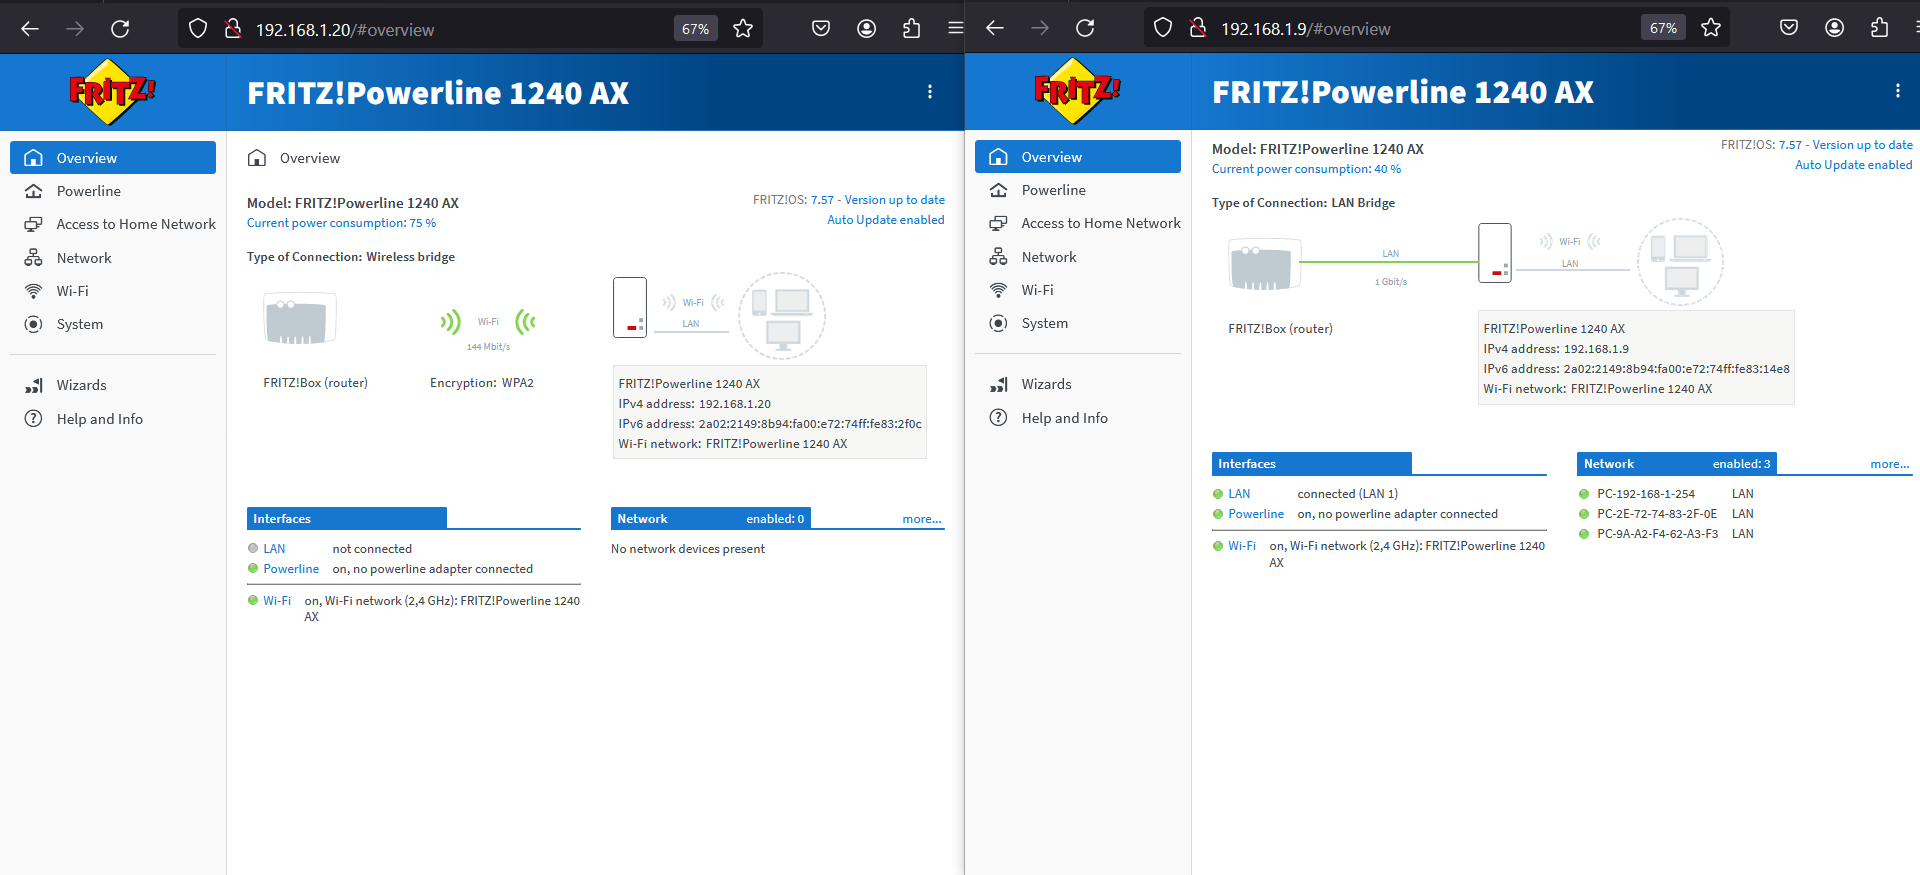1920x875 pixels.
Task: Select Overview in the left window sidebar
Action: [113, 158]
